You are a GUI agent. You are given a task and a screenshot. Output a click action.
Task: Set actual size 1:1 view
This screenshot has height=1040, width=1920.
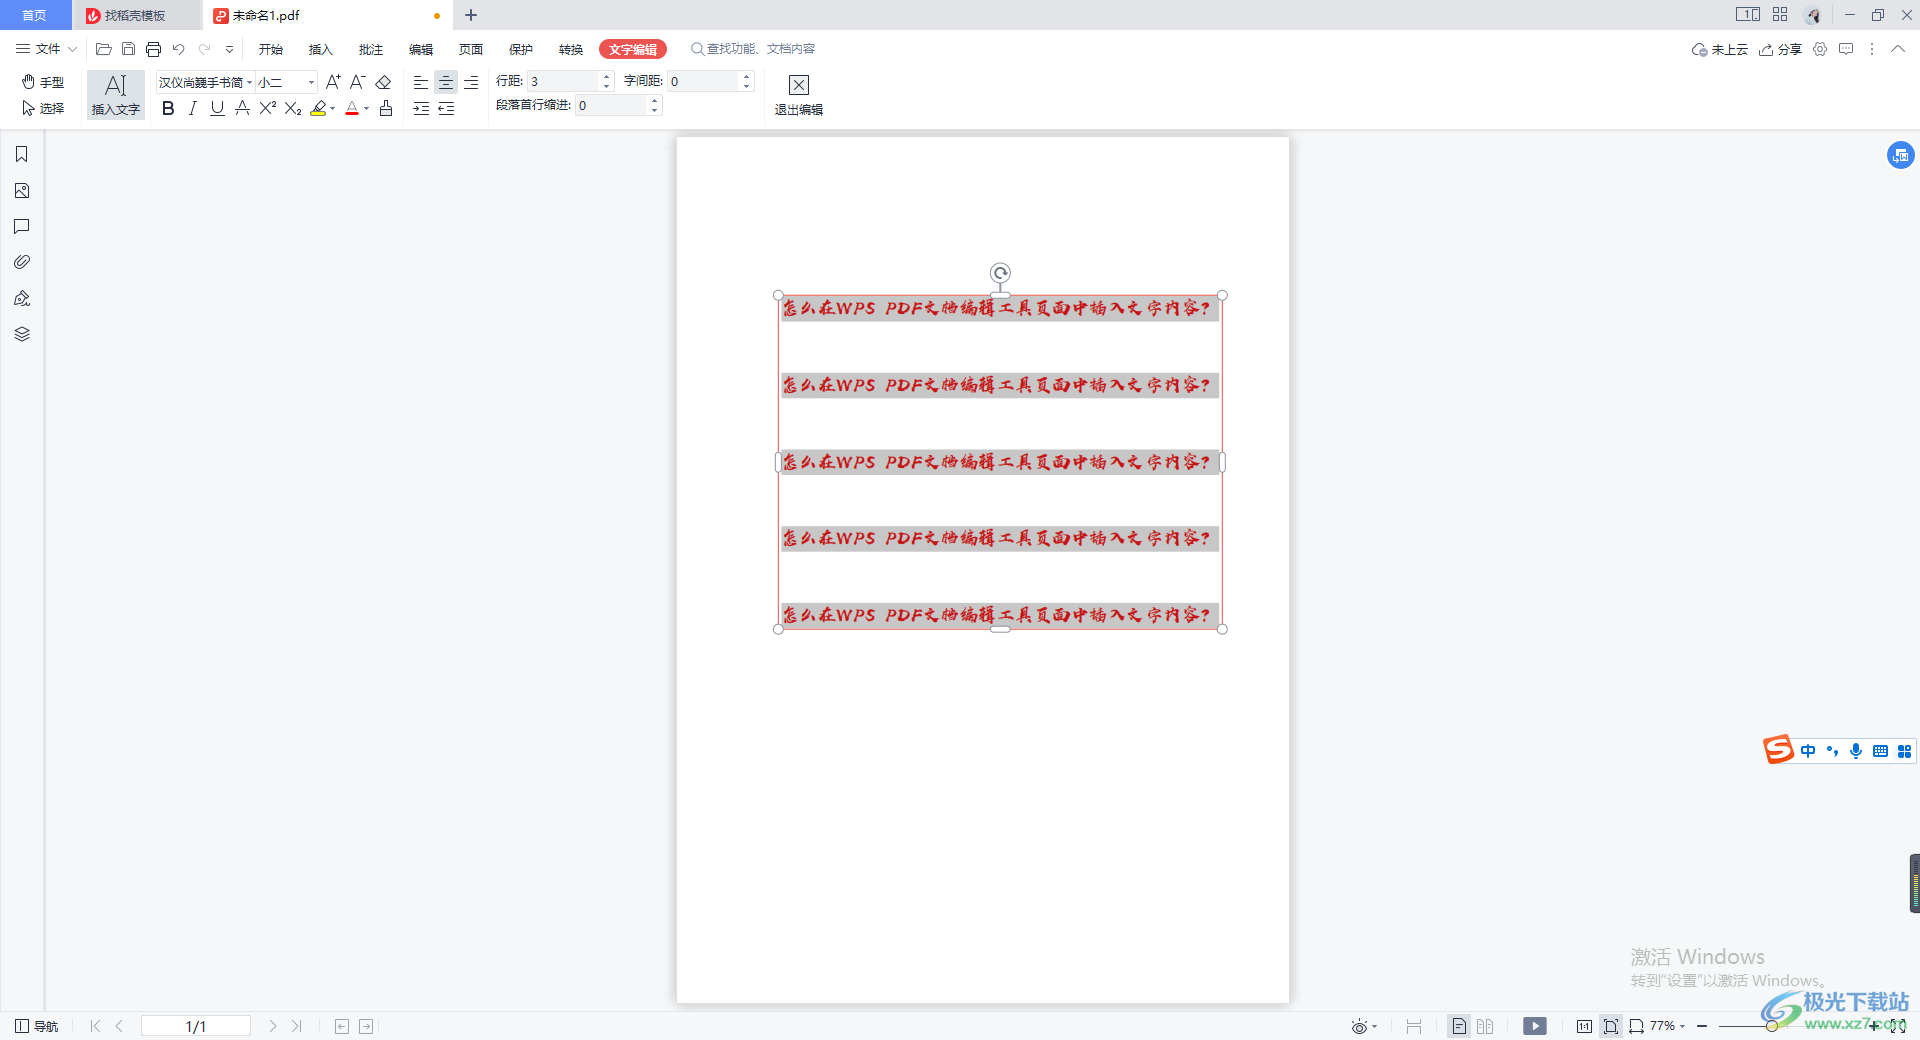(1584, 1026)
